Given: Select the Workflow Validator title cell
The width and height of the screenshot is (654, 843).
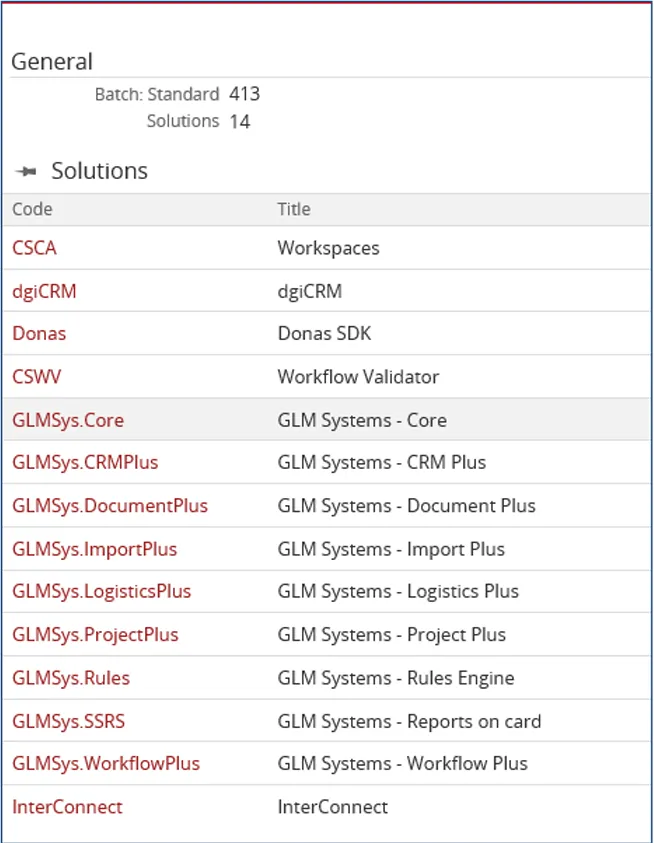Looking at the screenshot, I should 358,377.
